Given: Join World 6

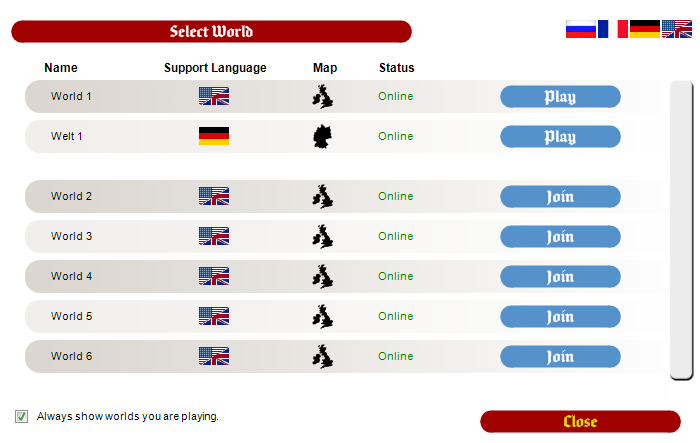Looking at the screenshot, I should (560, 357).
